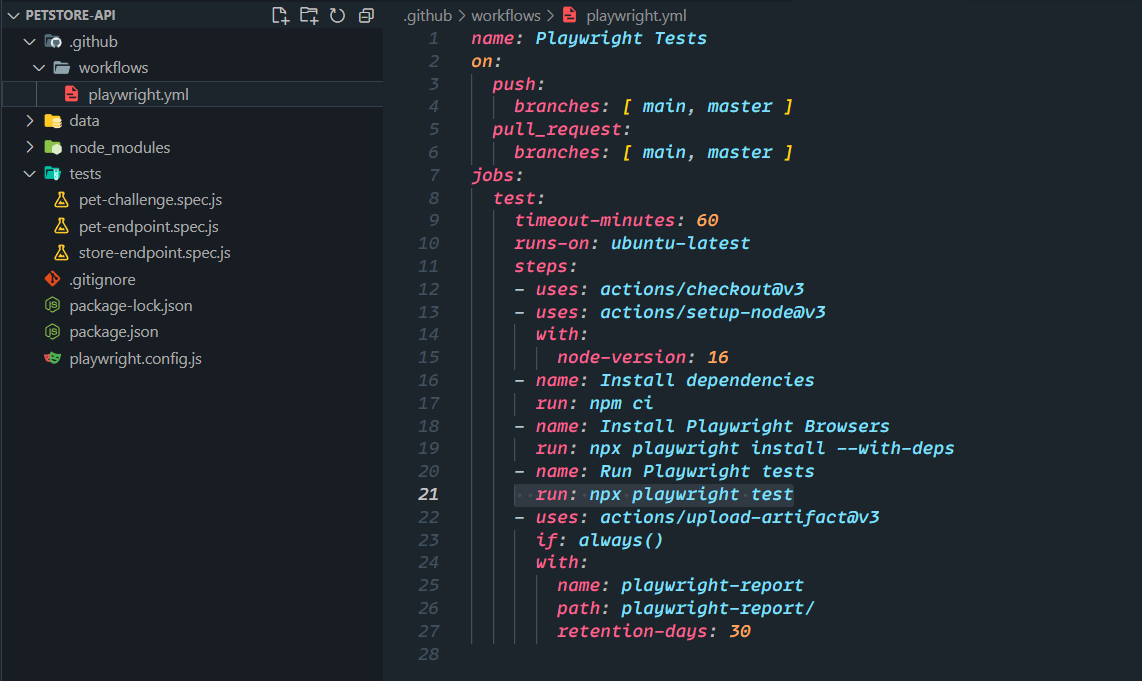Click line number 28 in the gutter
Image resolution: width=1142 pixels, height=681 pixels.
coord(428,654)
